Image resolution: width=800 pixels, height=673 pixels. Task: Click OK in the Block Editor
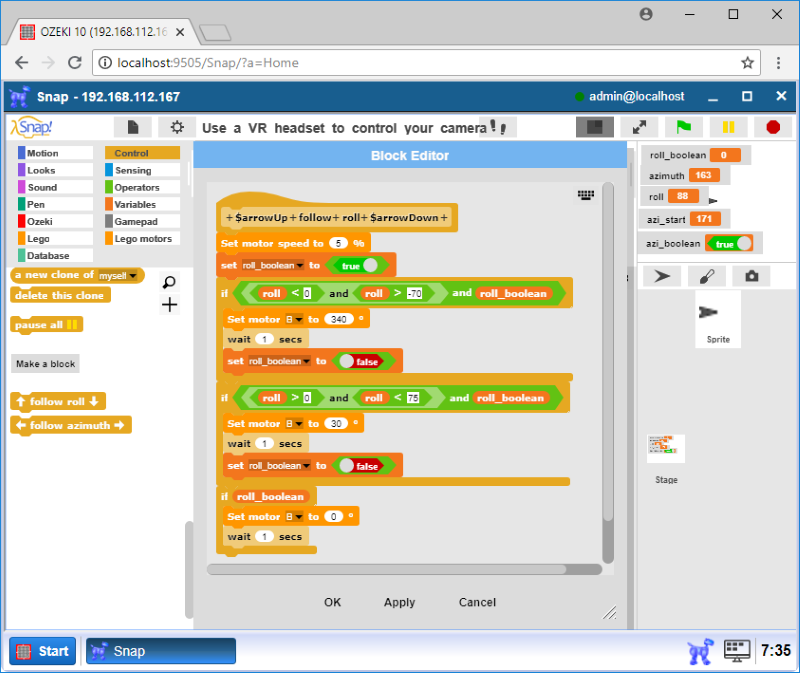[332, 602]
